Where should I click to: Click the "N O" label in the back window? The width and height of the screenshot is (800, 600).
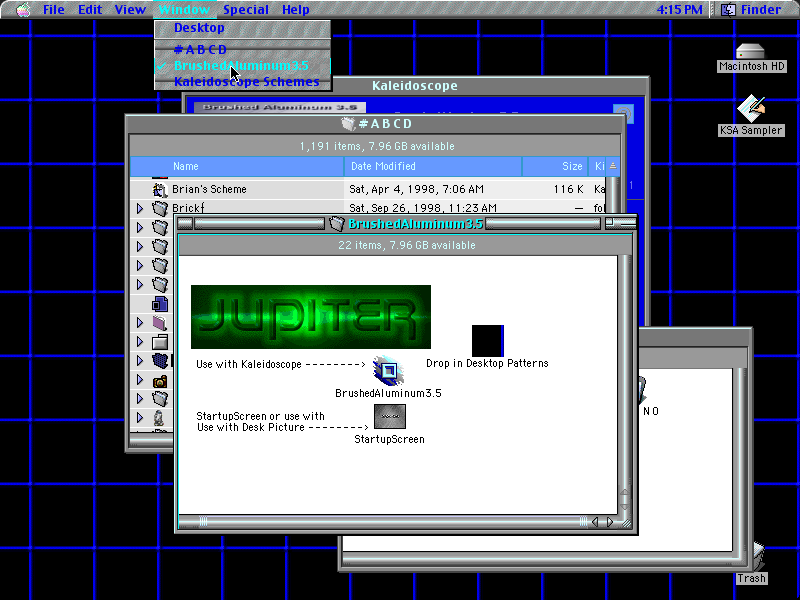[651, 411]
